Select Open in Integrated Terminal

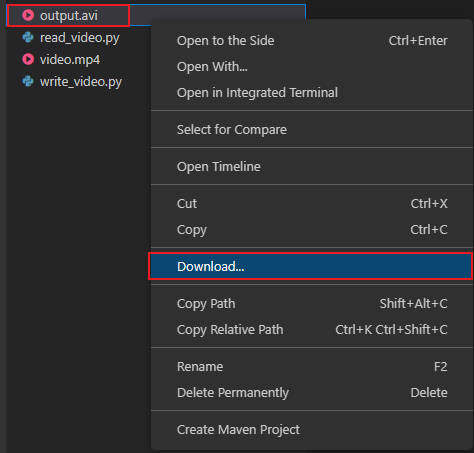coord(312,93)
